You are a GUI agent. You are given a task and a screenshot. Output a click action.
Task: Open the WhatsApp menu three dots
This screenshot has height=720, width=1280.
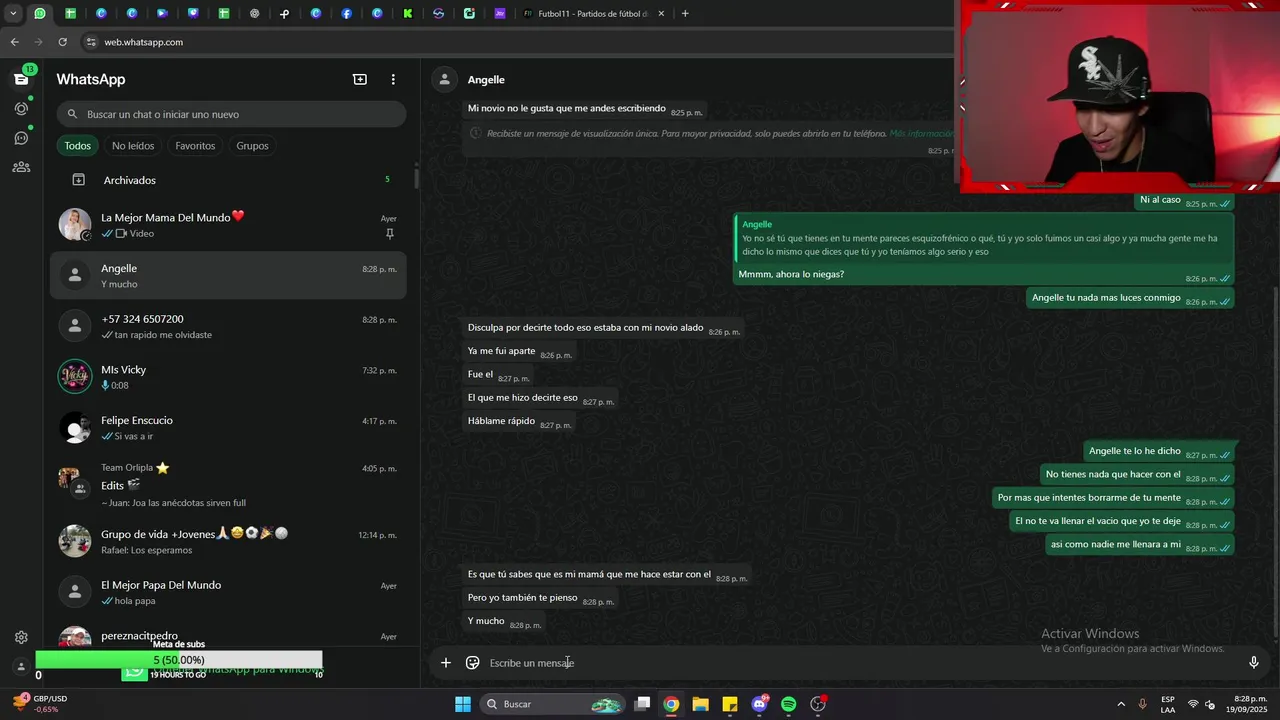tap(393, 79)
